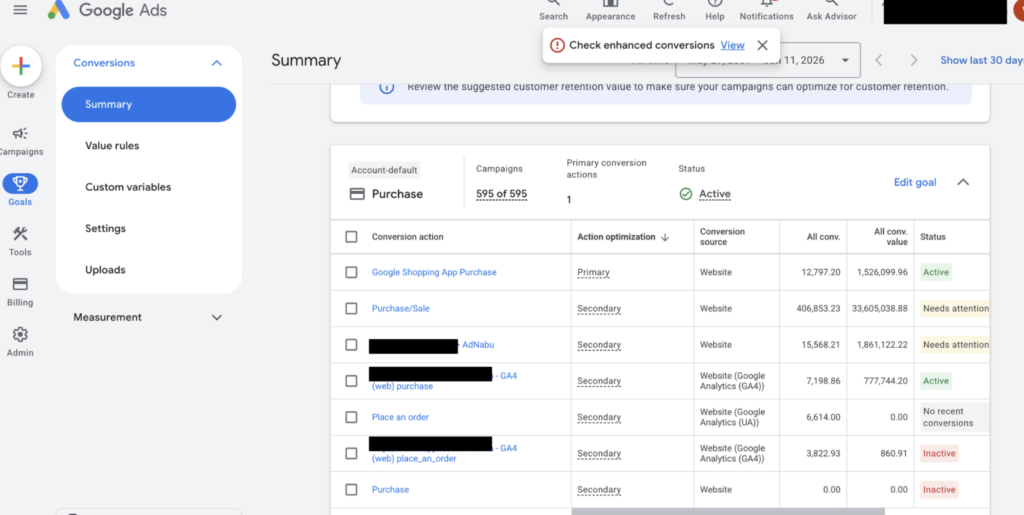
Task: Collapse the Purchase goal panel chevron
Action: pyautogui.click(x=963, y=182)
